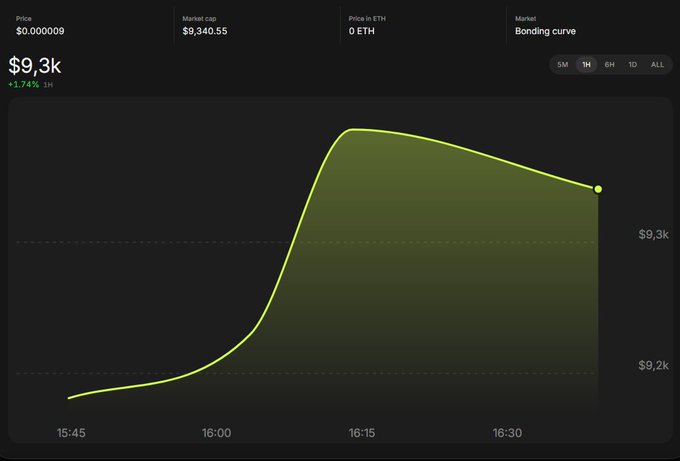Click the 15:45 time axis label
This screenshot has width=680, height=461.
(x=71, y=433)
